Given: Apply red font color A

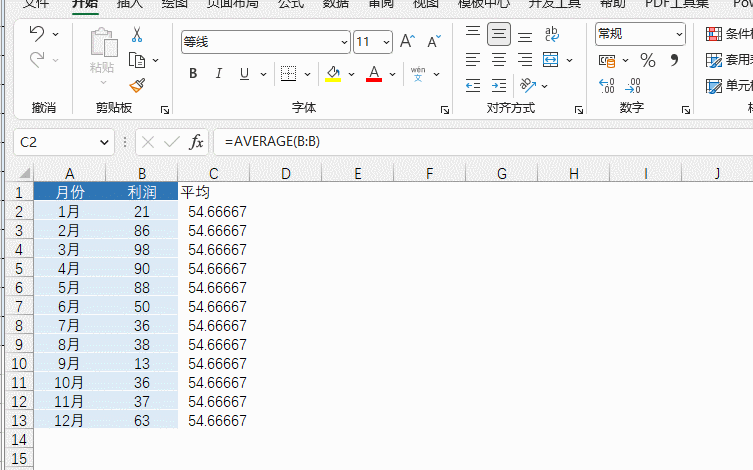Looking at the screenshot, I should [374, 73].
